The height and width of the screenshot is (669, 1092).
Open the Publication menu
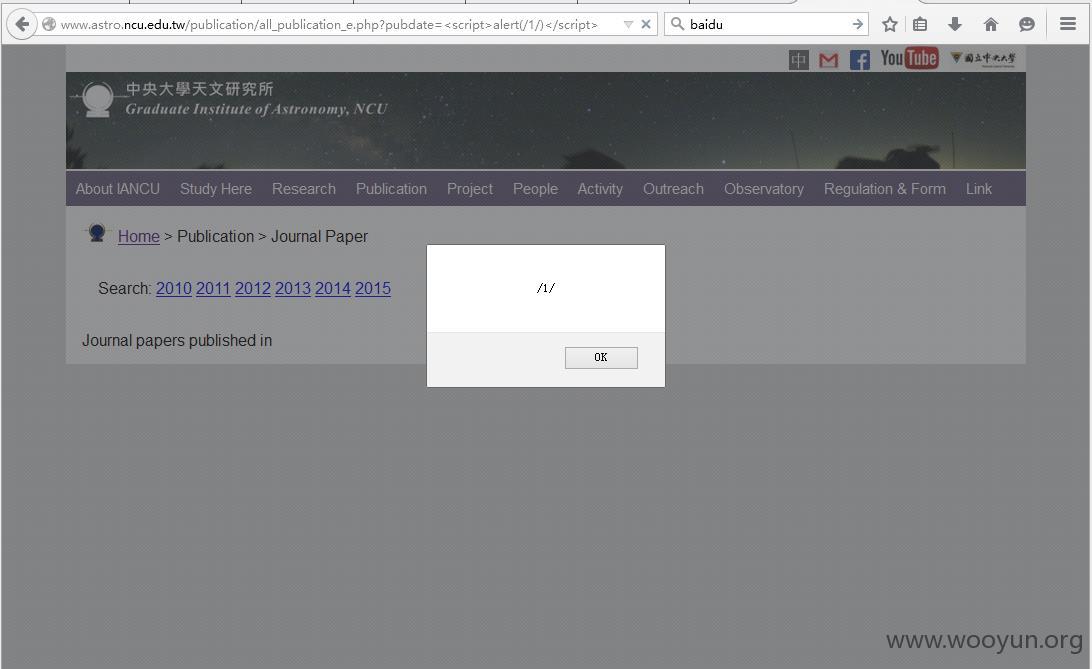tap(391, 189)
